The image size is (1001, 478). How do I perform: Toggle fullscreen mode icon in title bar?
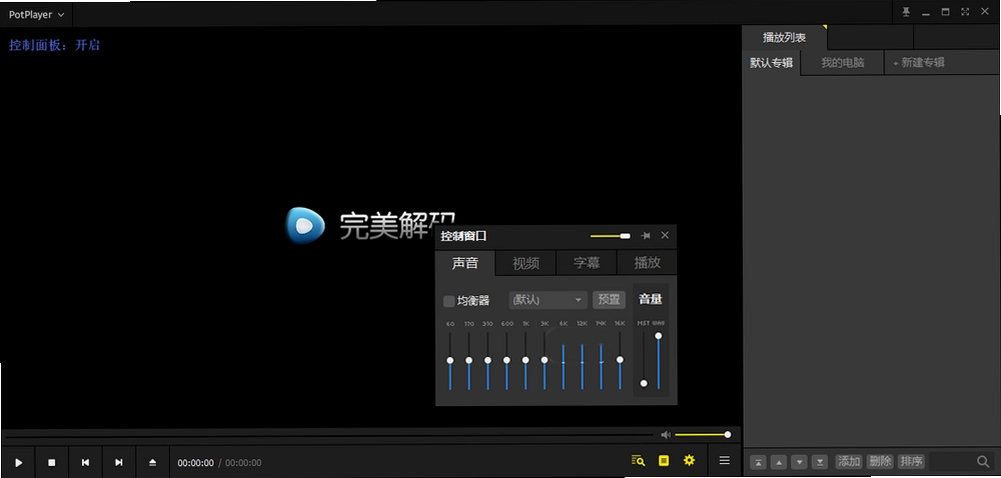tap(965, 12)
